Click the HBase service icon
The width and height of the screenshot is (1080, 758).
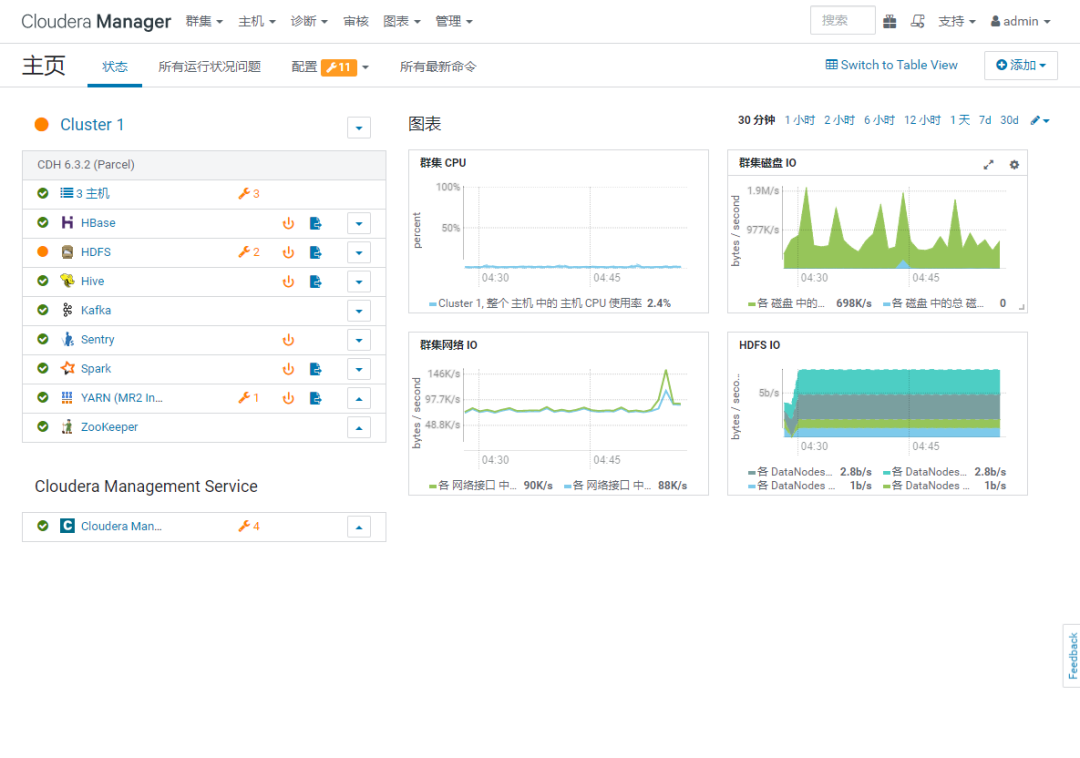click(x=67, y=222)
